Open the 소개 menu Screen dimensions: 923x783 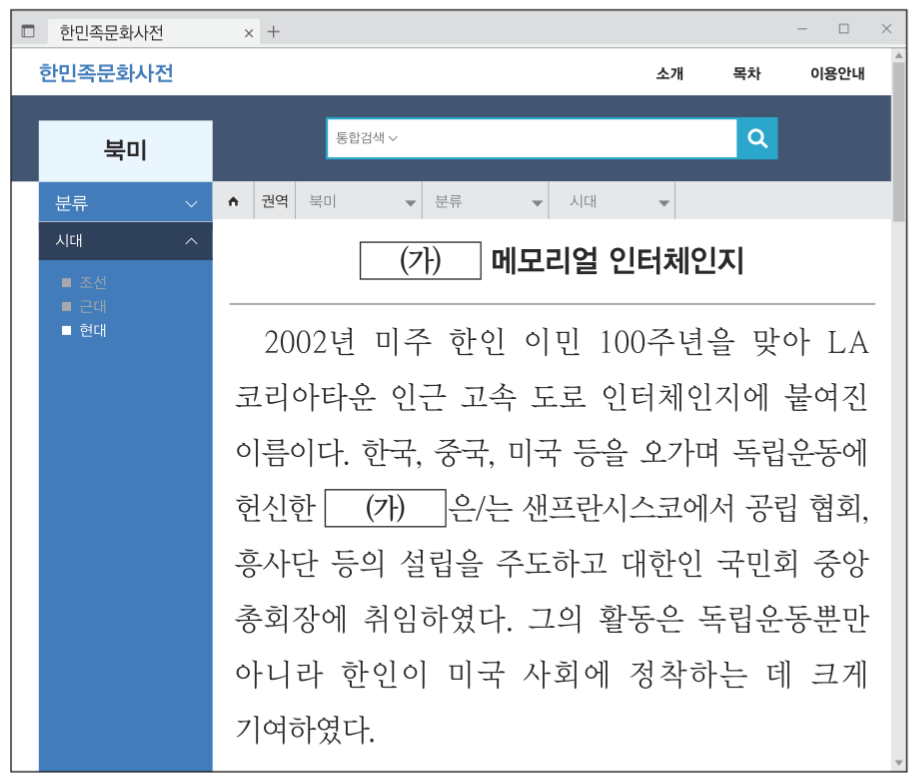point(670,74)
